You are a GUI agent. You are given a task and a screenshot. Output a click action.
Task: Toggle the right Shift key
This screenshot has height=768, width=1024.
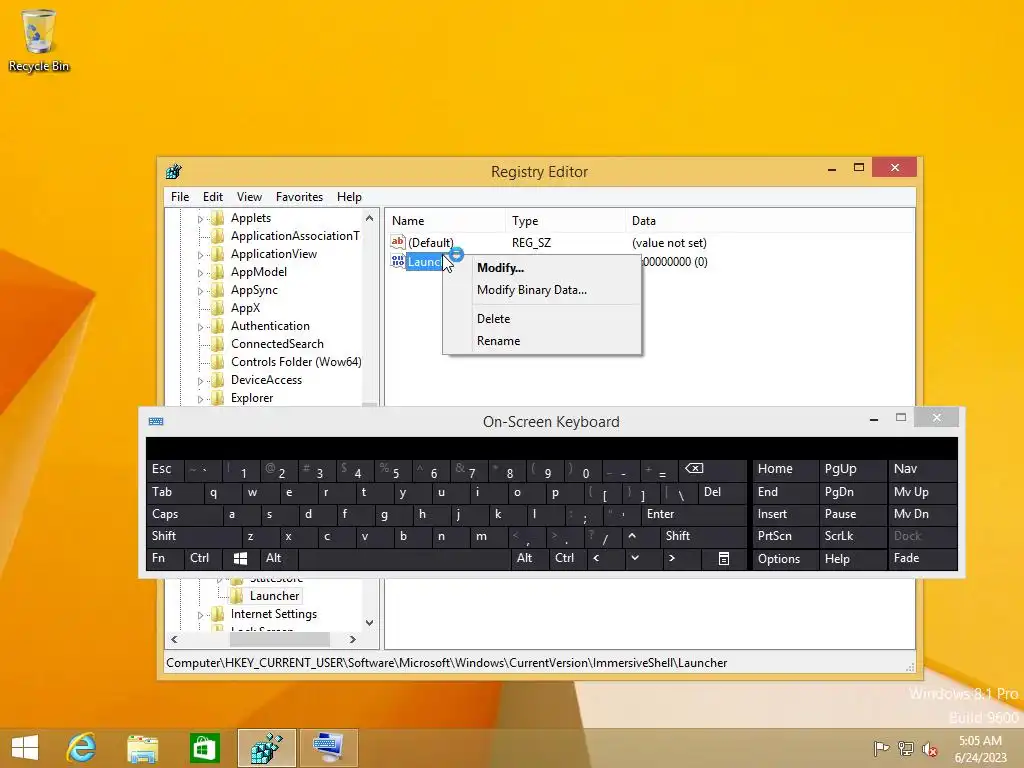(x=703, y=536)
